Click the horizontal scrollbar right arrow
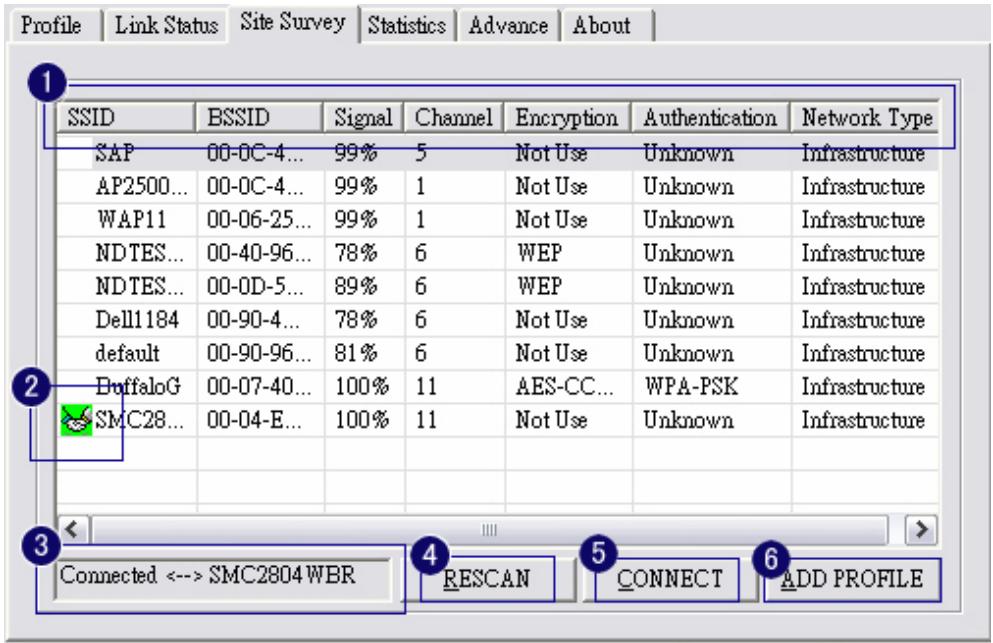This screenshot has width=993, height=643. [x=921, y=529]
